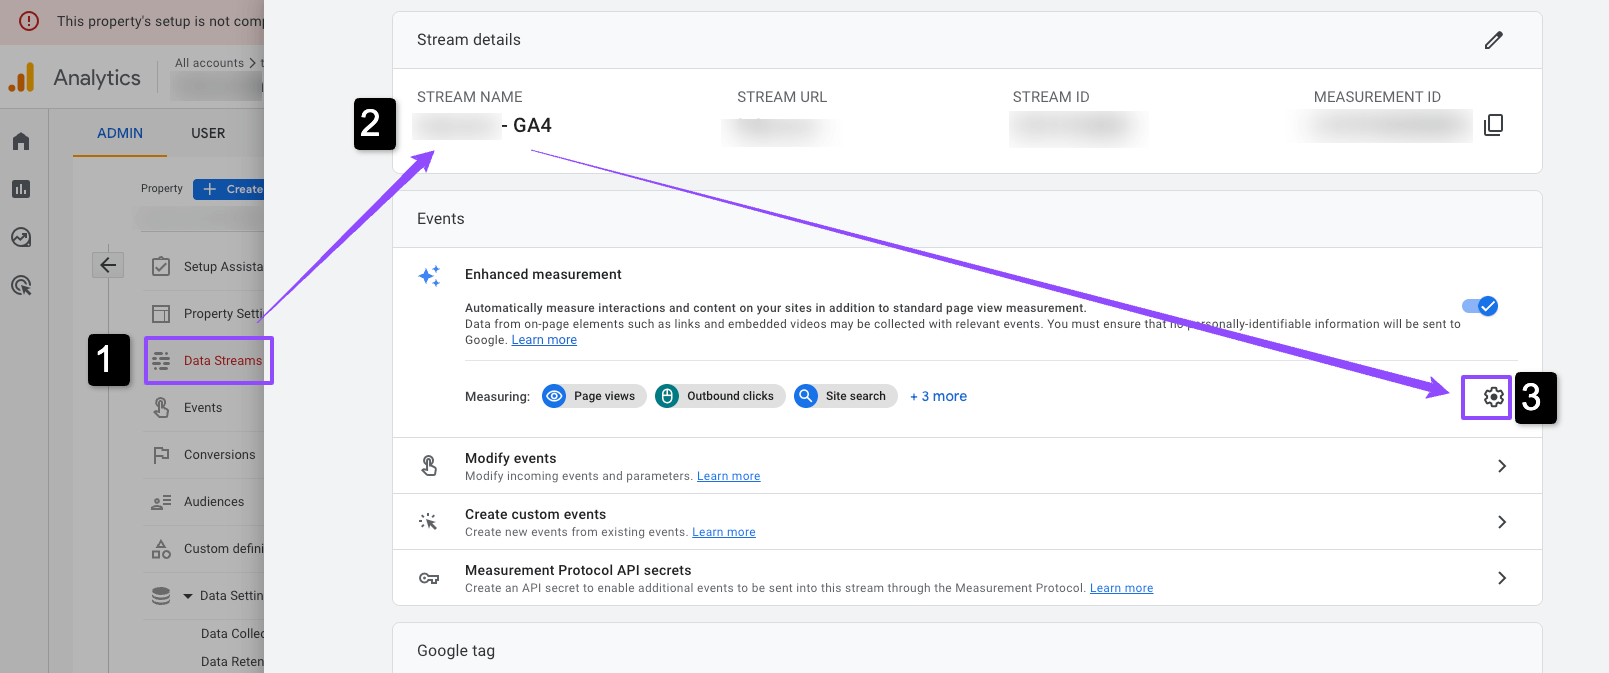Viewport: 1609px width, 673px height.
Task: Open Learn more in Modify events
Action: pyautogui.click(x=728, y=476)
